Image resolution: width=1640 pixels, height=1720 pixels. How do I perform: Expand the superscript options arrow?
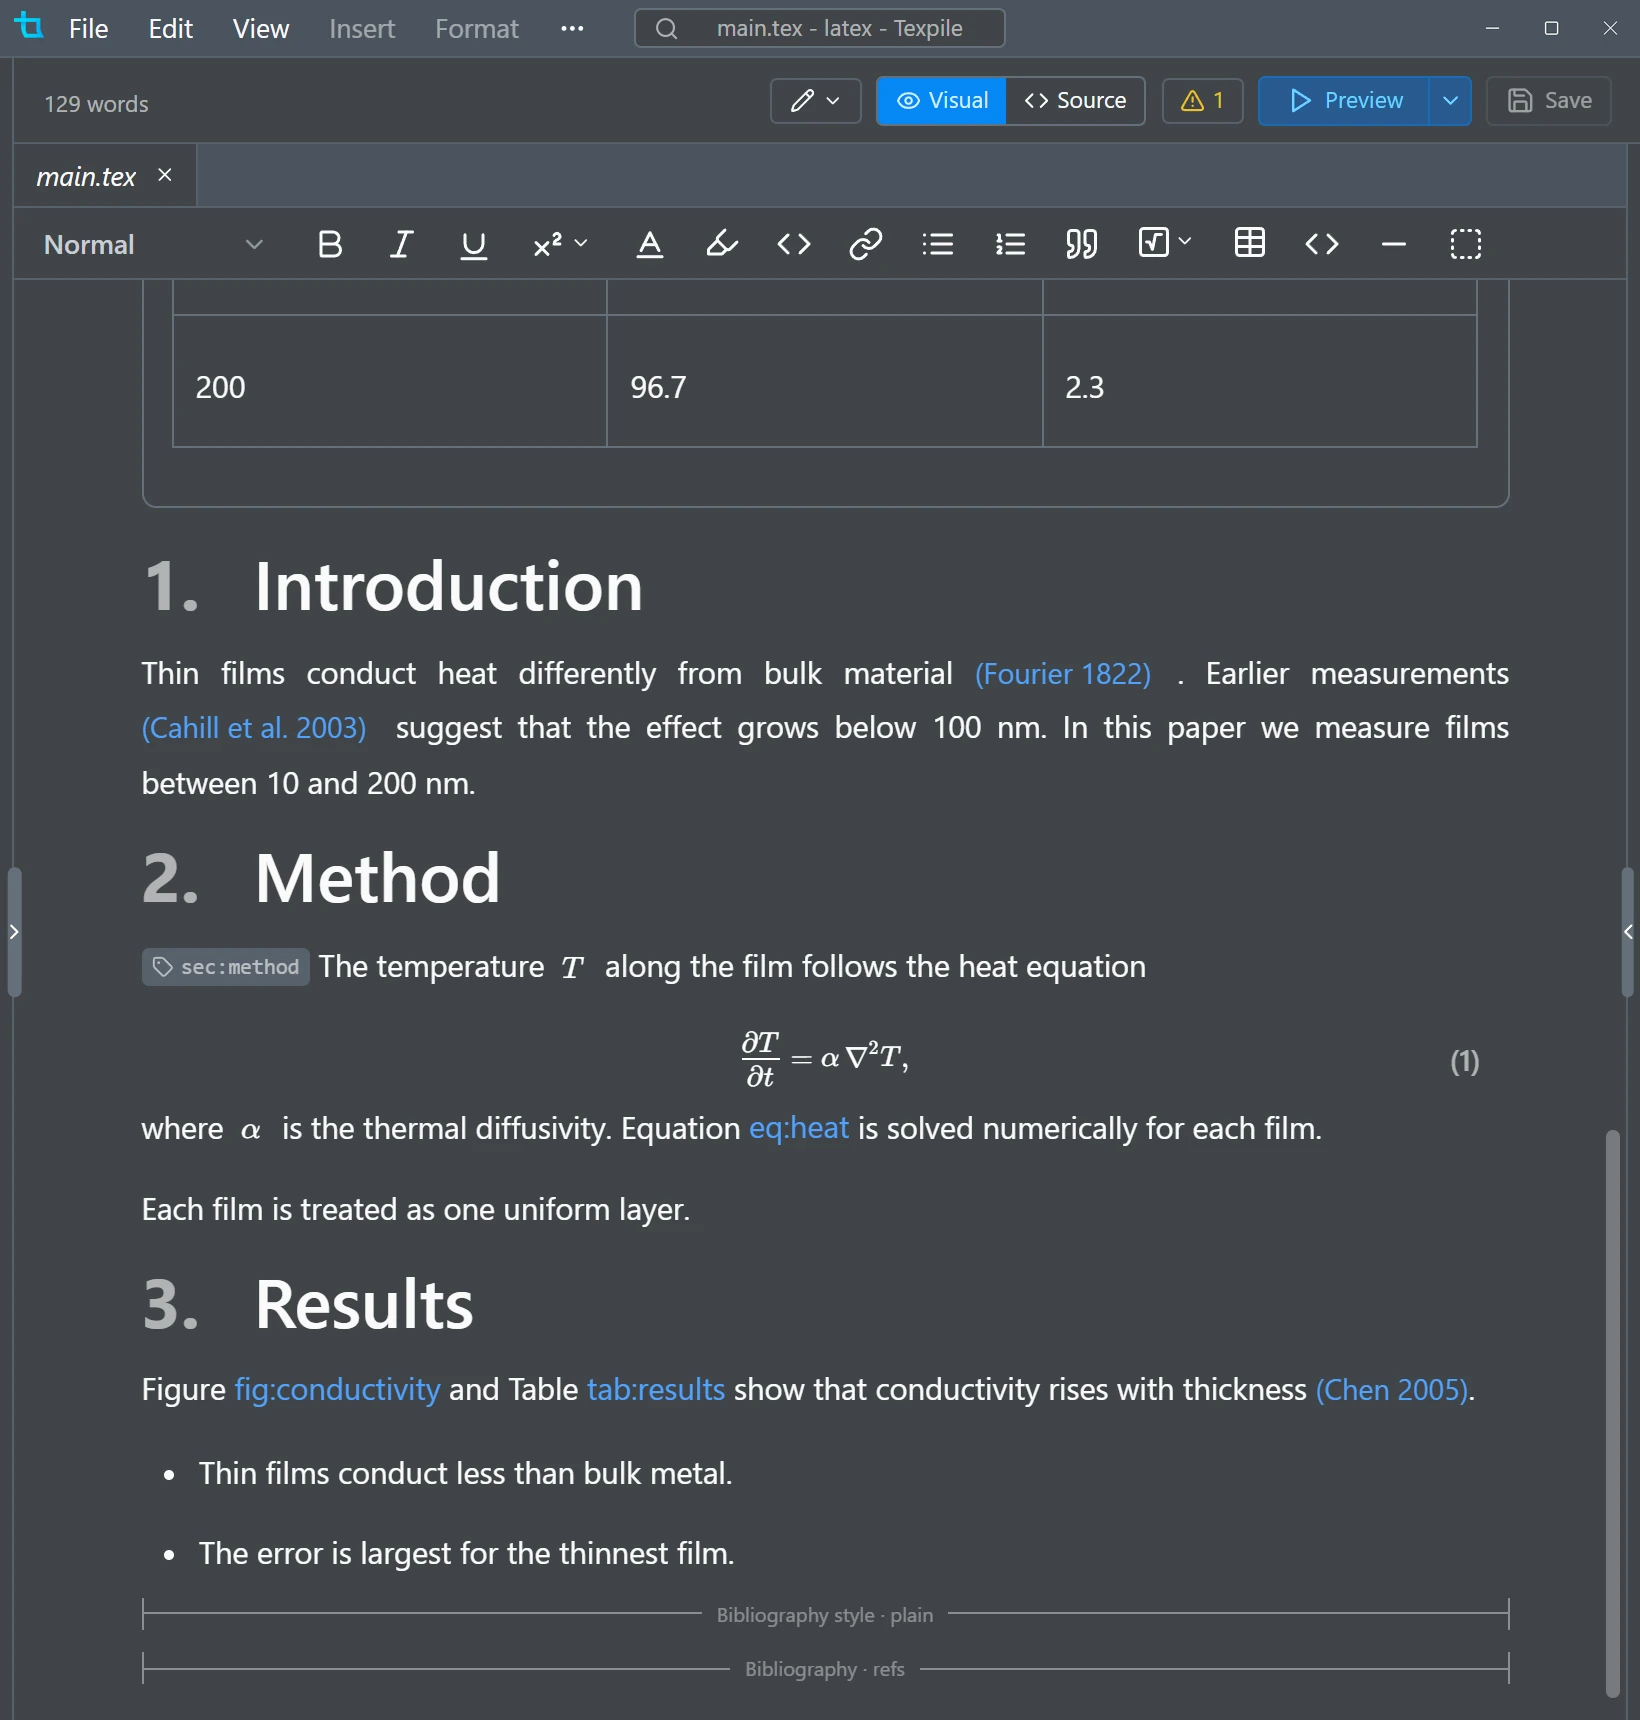[x=581, y=243]
